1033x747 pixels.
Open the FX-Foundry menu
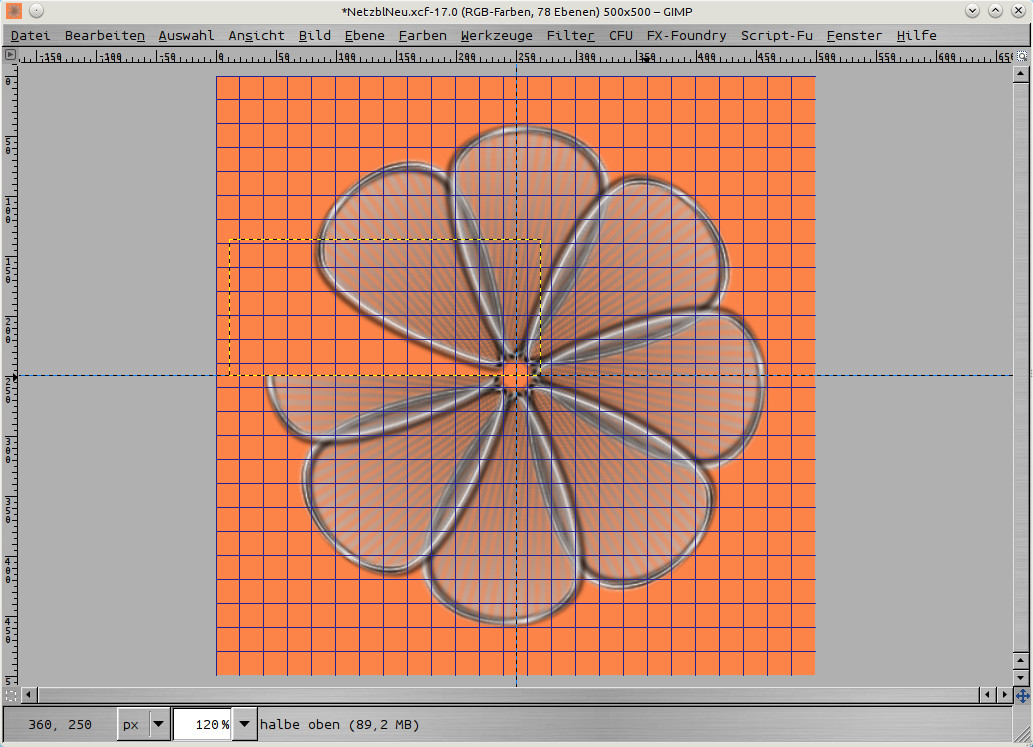(686, 35)
